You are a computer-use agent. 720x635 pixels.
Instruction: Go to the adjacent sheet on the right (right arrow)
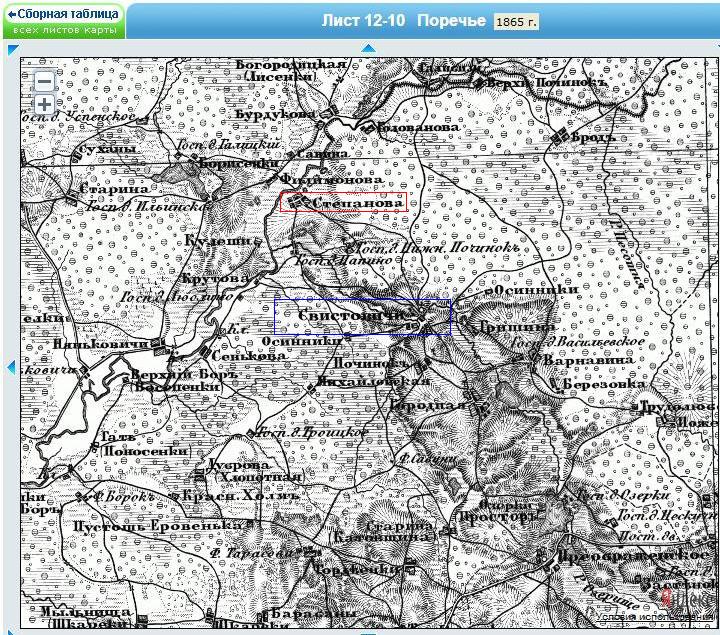(x=714, y=368)
